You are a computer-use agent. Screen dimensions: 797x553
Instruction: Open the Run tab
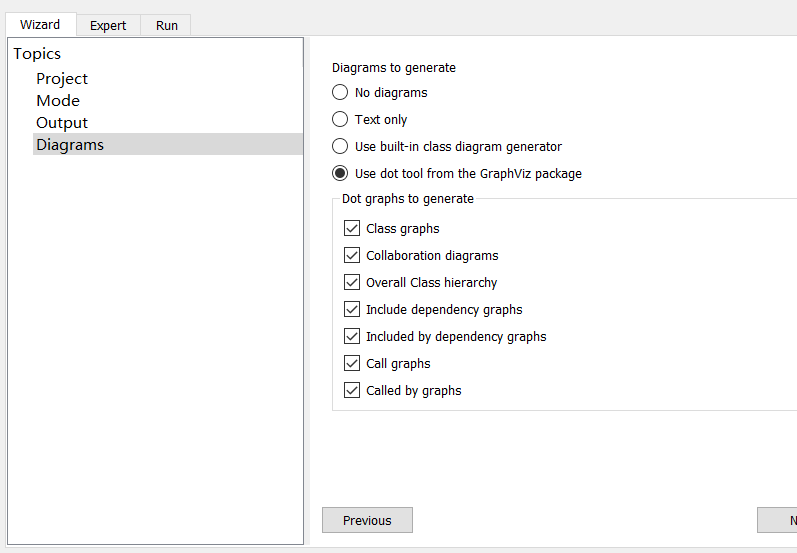[x=167, y=26]
